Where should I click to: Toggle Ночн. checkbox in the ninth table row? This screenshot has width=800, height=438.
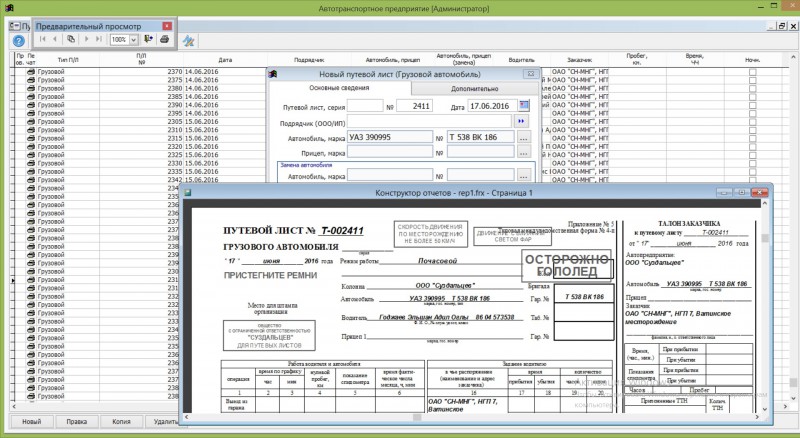point(753,138)
